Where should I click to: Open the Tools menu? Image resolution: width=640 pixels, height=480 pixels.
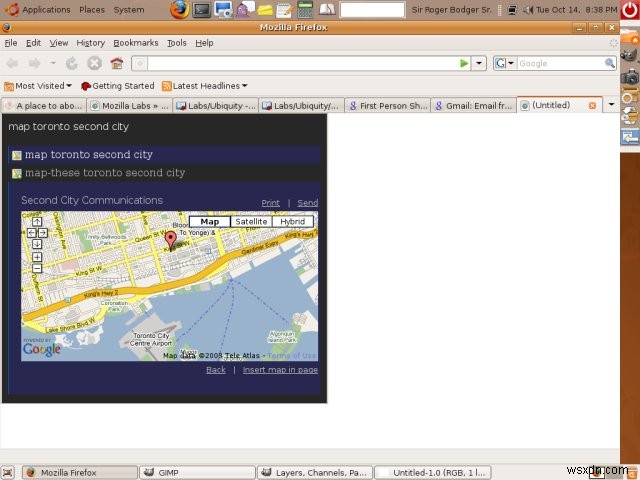(x=177, y=43)
